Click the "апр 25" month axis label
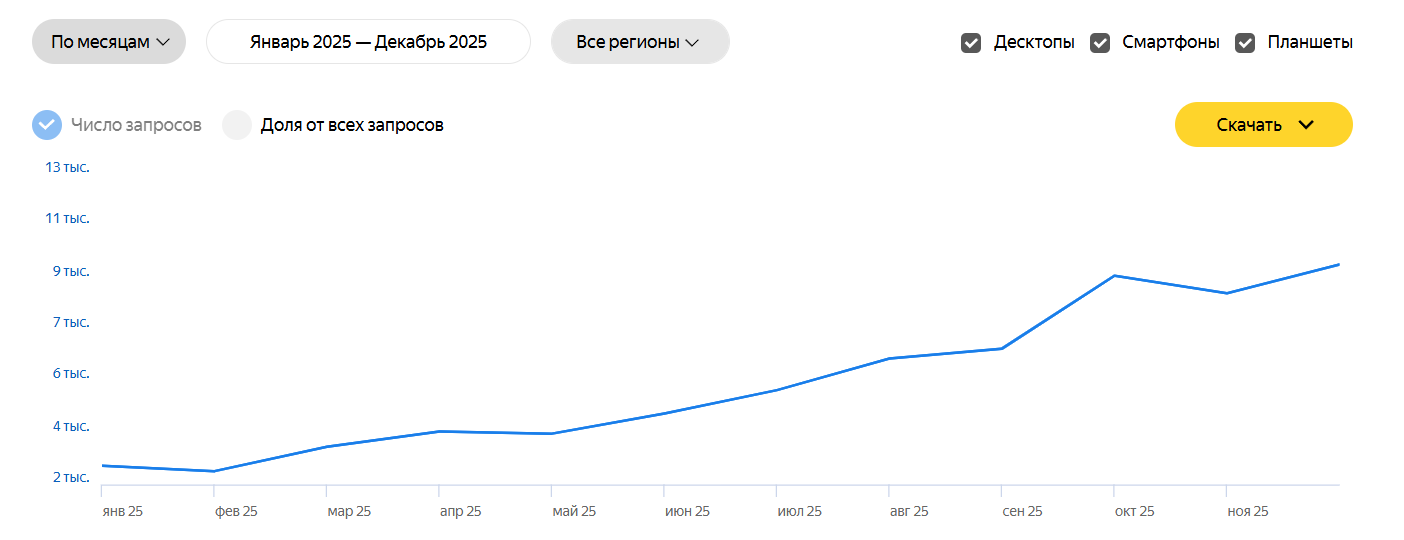The height and width of the screenshot is (540, 1404). coord(460,511)
